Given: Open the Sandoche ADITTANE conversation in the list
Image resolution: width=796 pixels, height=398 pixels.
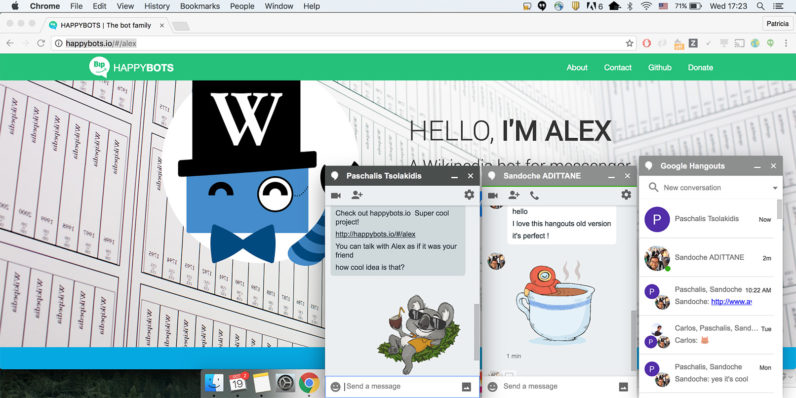Looking at the screenshot, I should (708, 258).
